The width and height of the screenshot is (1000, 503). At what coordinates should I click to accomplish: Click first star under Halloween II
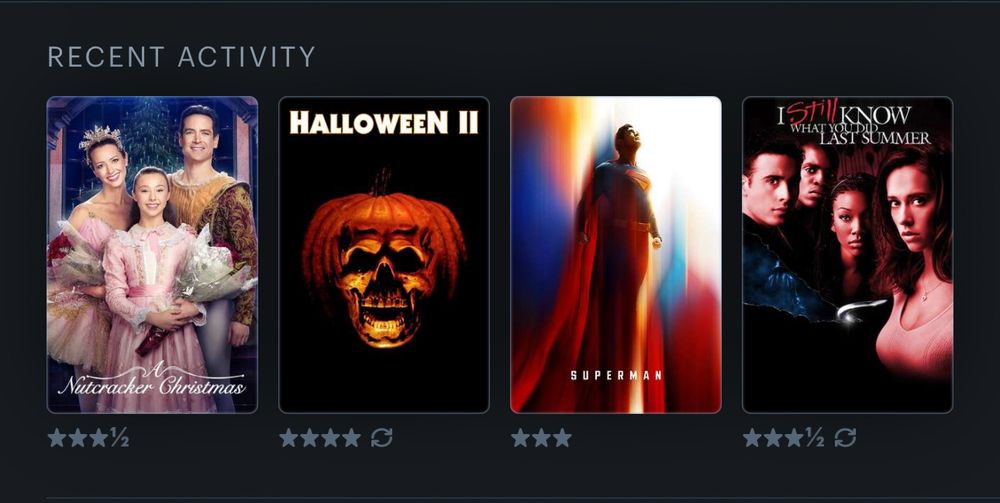(289, 437)
